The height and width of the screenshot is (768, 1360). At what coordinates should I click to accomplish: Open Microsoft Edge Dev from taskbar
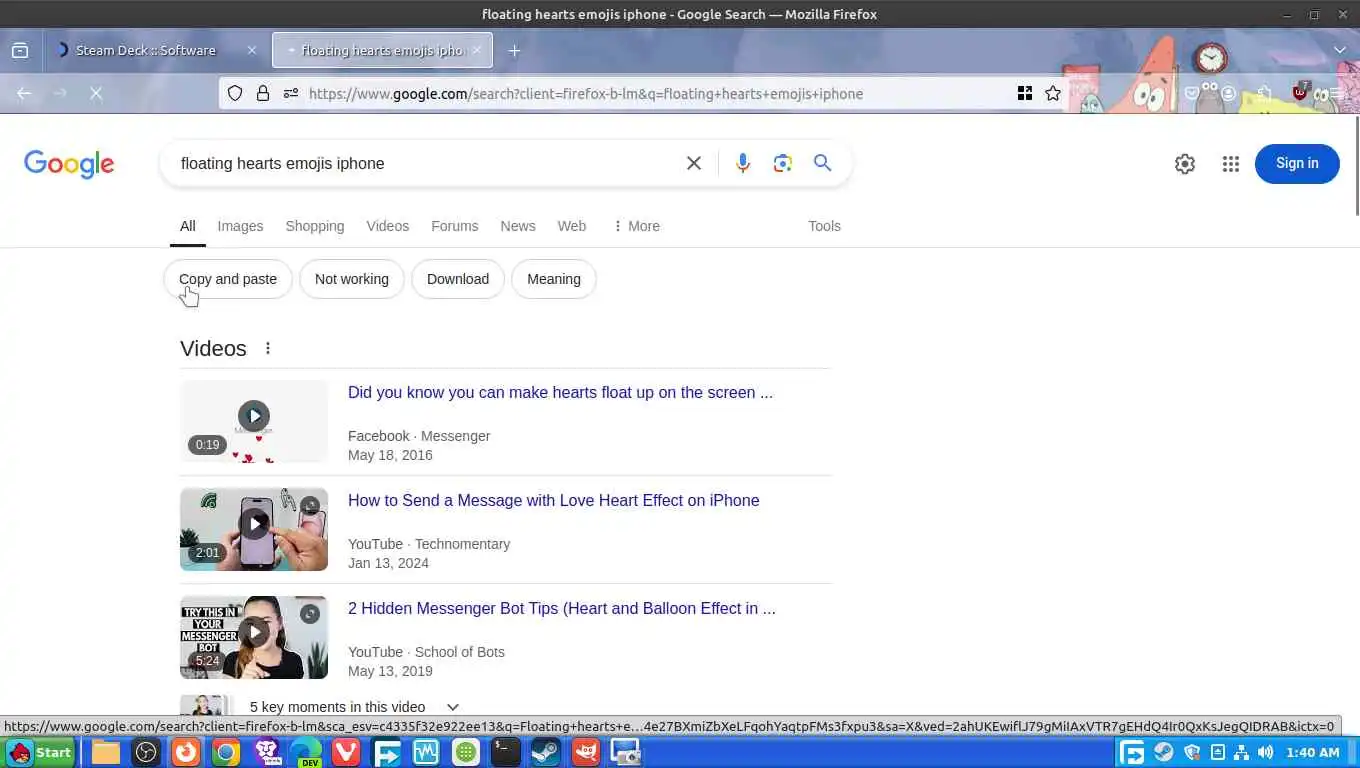coord(306,752)
